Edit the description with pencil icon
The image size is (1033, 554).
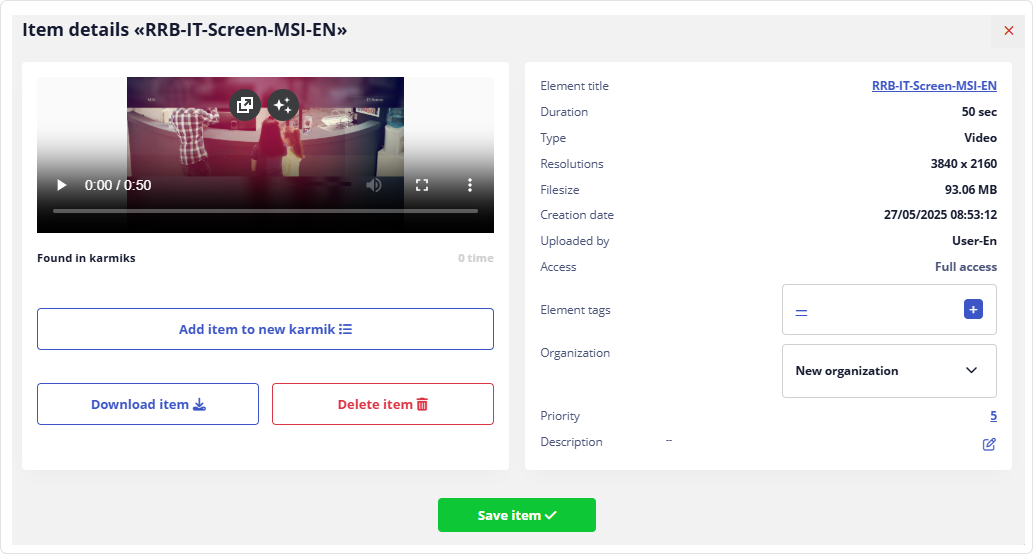(989, 444)
